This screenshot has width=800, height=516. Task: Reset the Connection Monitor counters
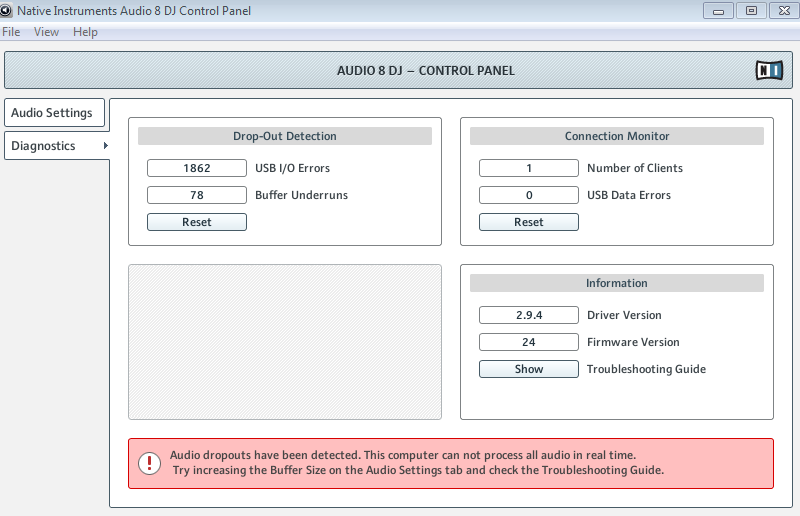click(x=529, y=222)
